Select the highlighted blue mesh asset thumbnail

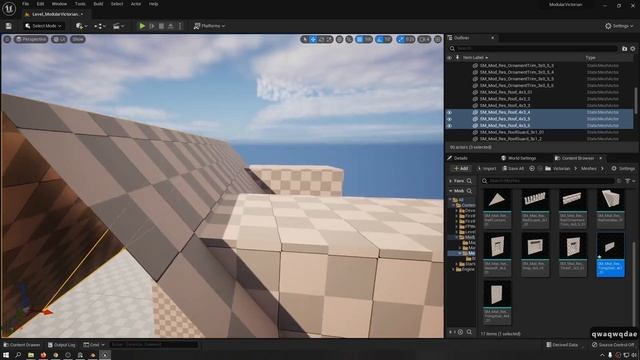[610, 255]
